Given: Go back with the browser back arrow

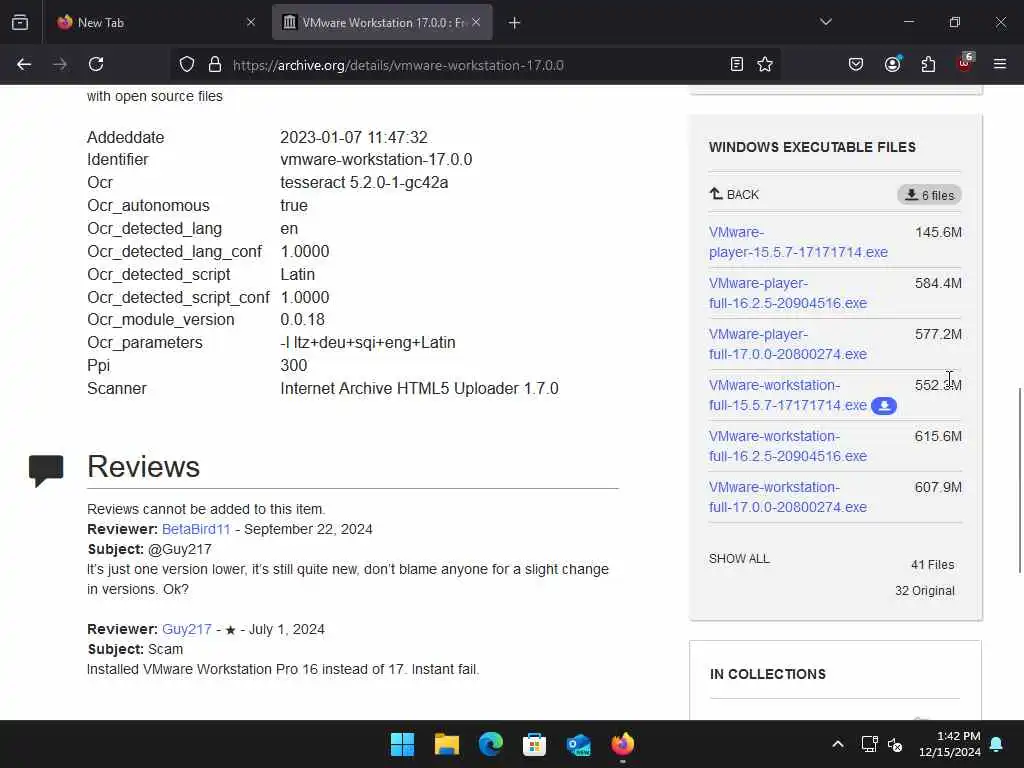Looking at the screenshot, I should (x=24, y=64).
